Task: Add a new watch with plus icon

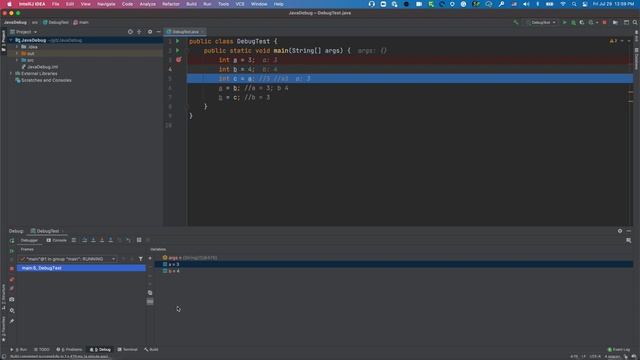Action: point(150,258)
